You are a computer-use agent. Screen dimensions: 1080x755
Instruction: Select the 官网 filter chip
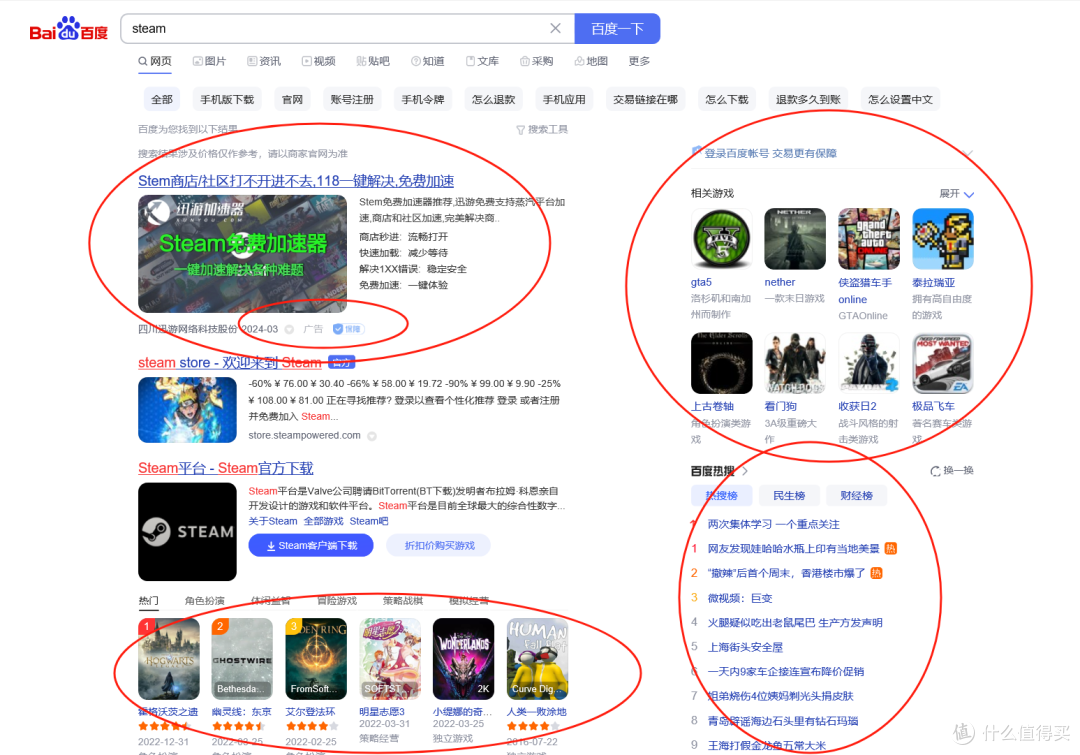click(292, 99)
